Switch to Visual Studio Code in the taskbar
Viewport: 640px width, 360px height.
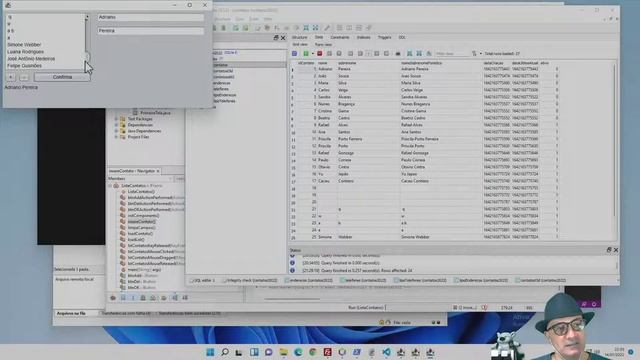(386, 352)
